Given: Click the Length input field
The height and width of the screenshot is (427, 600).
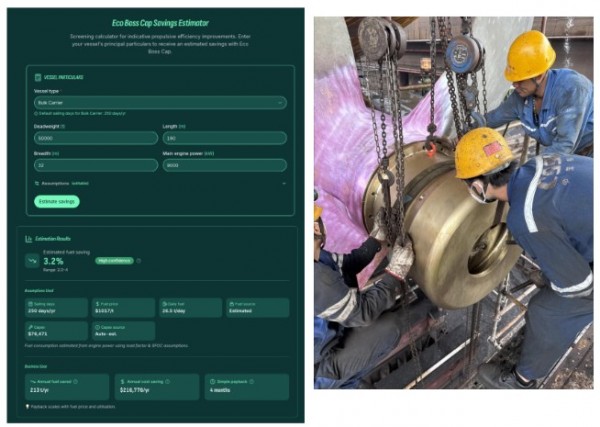Looking at the screenshot, I should tap(224, 138).
